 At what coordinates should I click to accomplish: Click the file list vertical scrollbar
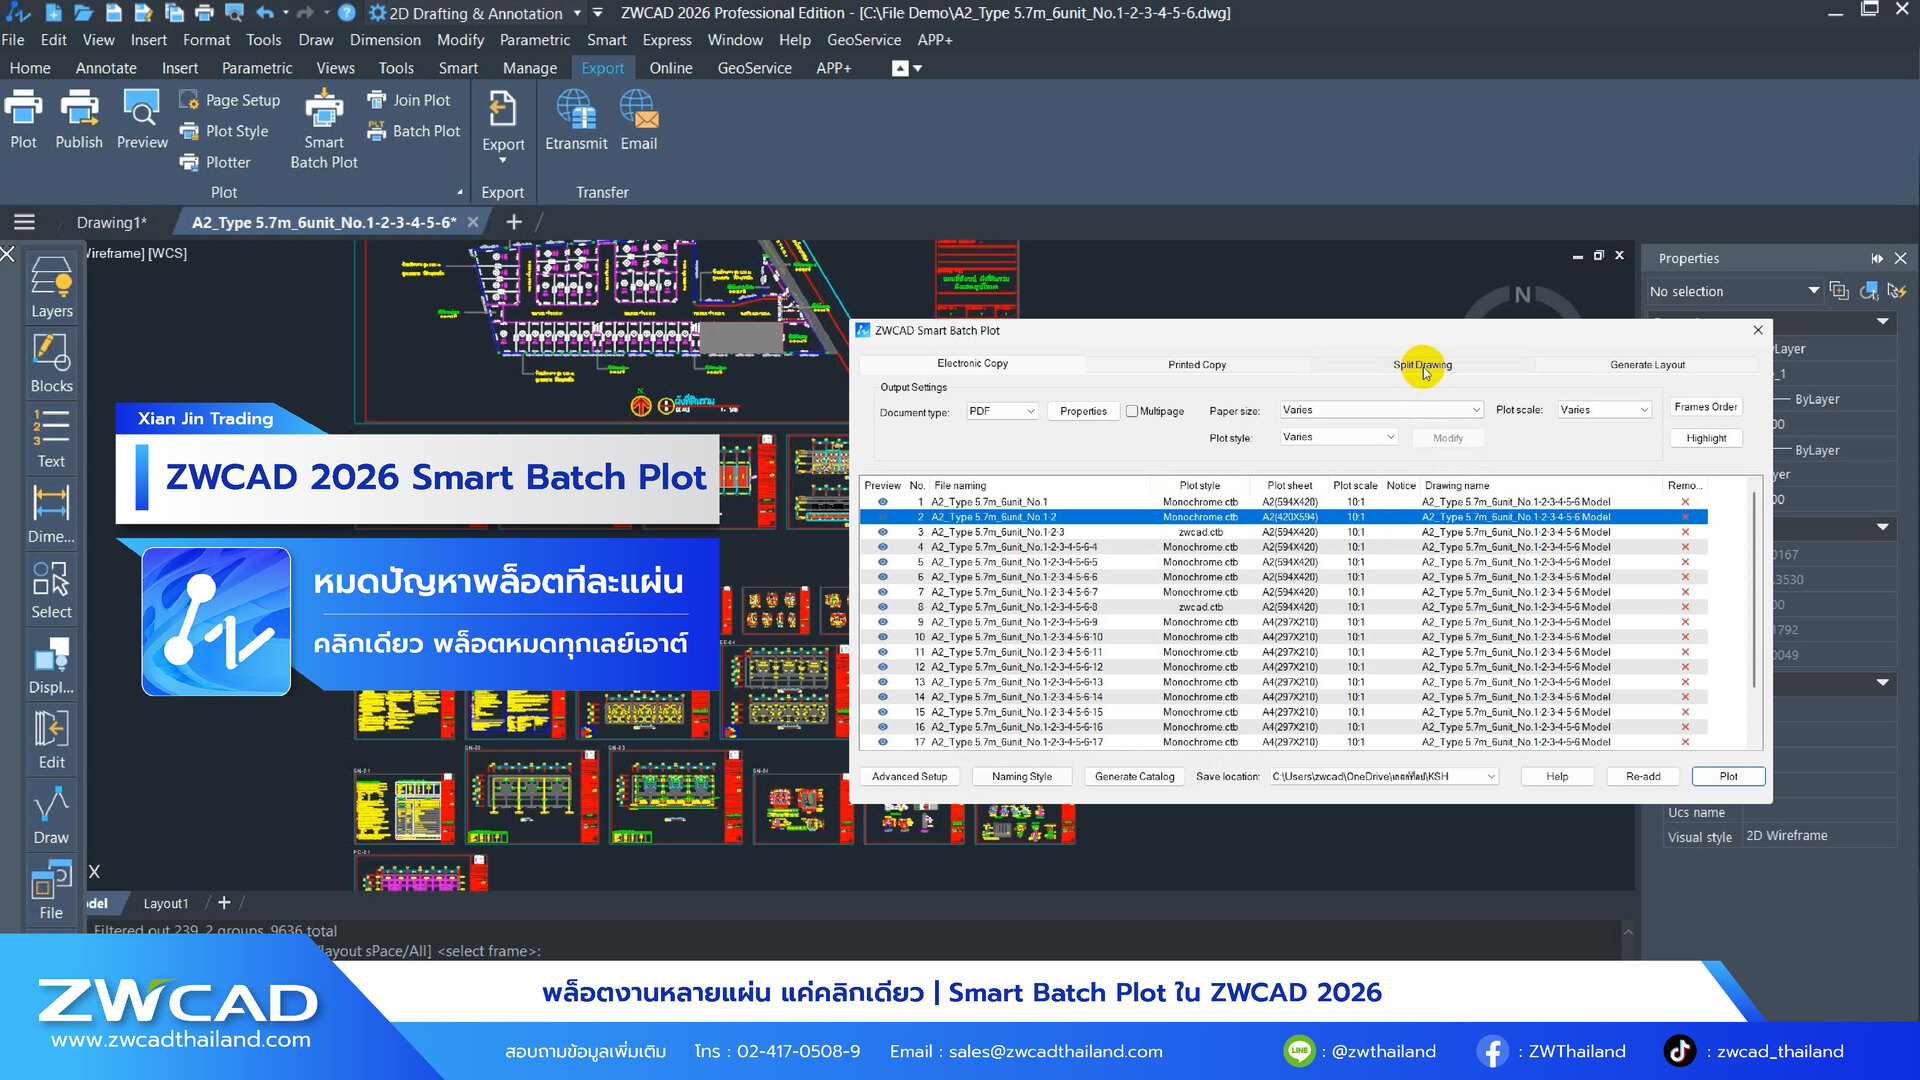1755,590
